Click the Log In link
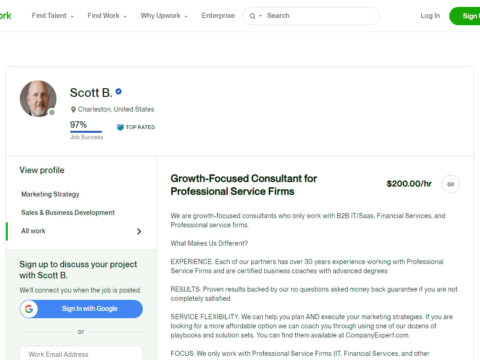Screen dimensions: 480x360 [x=430, y=16]
